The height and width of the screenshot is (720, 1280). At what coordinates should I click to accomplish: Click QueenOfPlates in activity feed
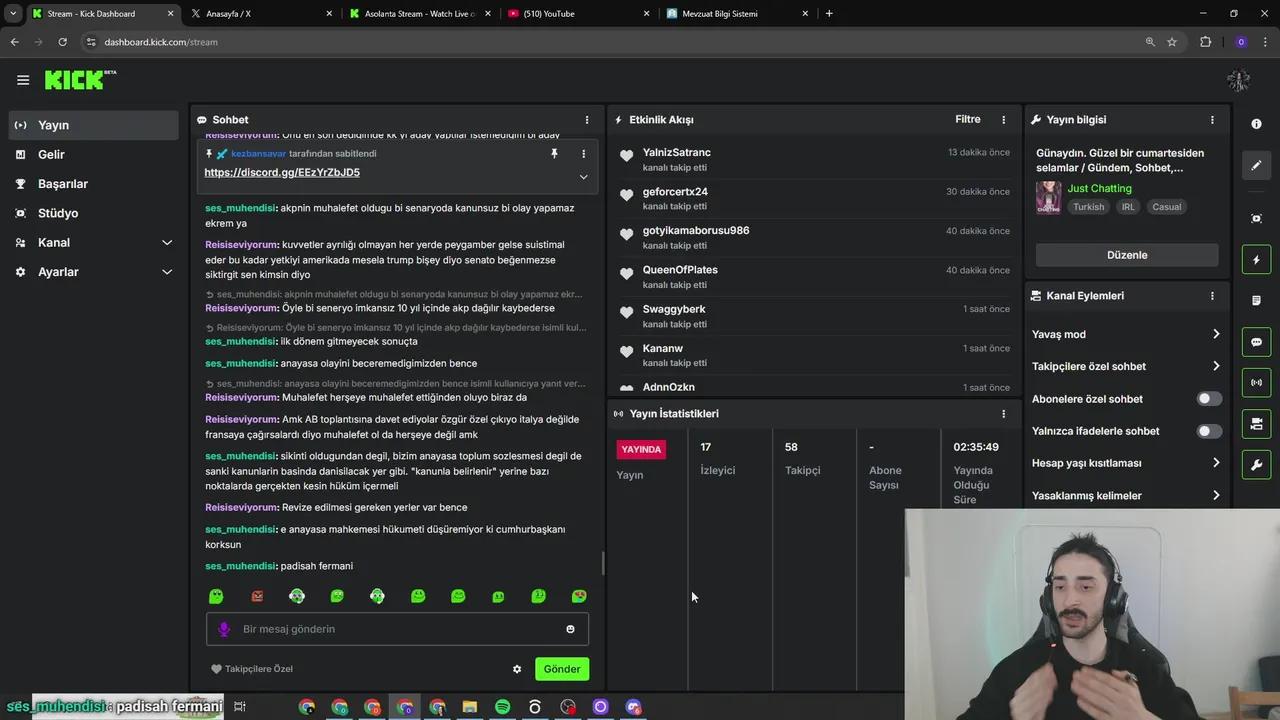(x=680, y=270)
